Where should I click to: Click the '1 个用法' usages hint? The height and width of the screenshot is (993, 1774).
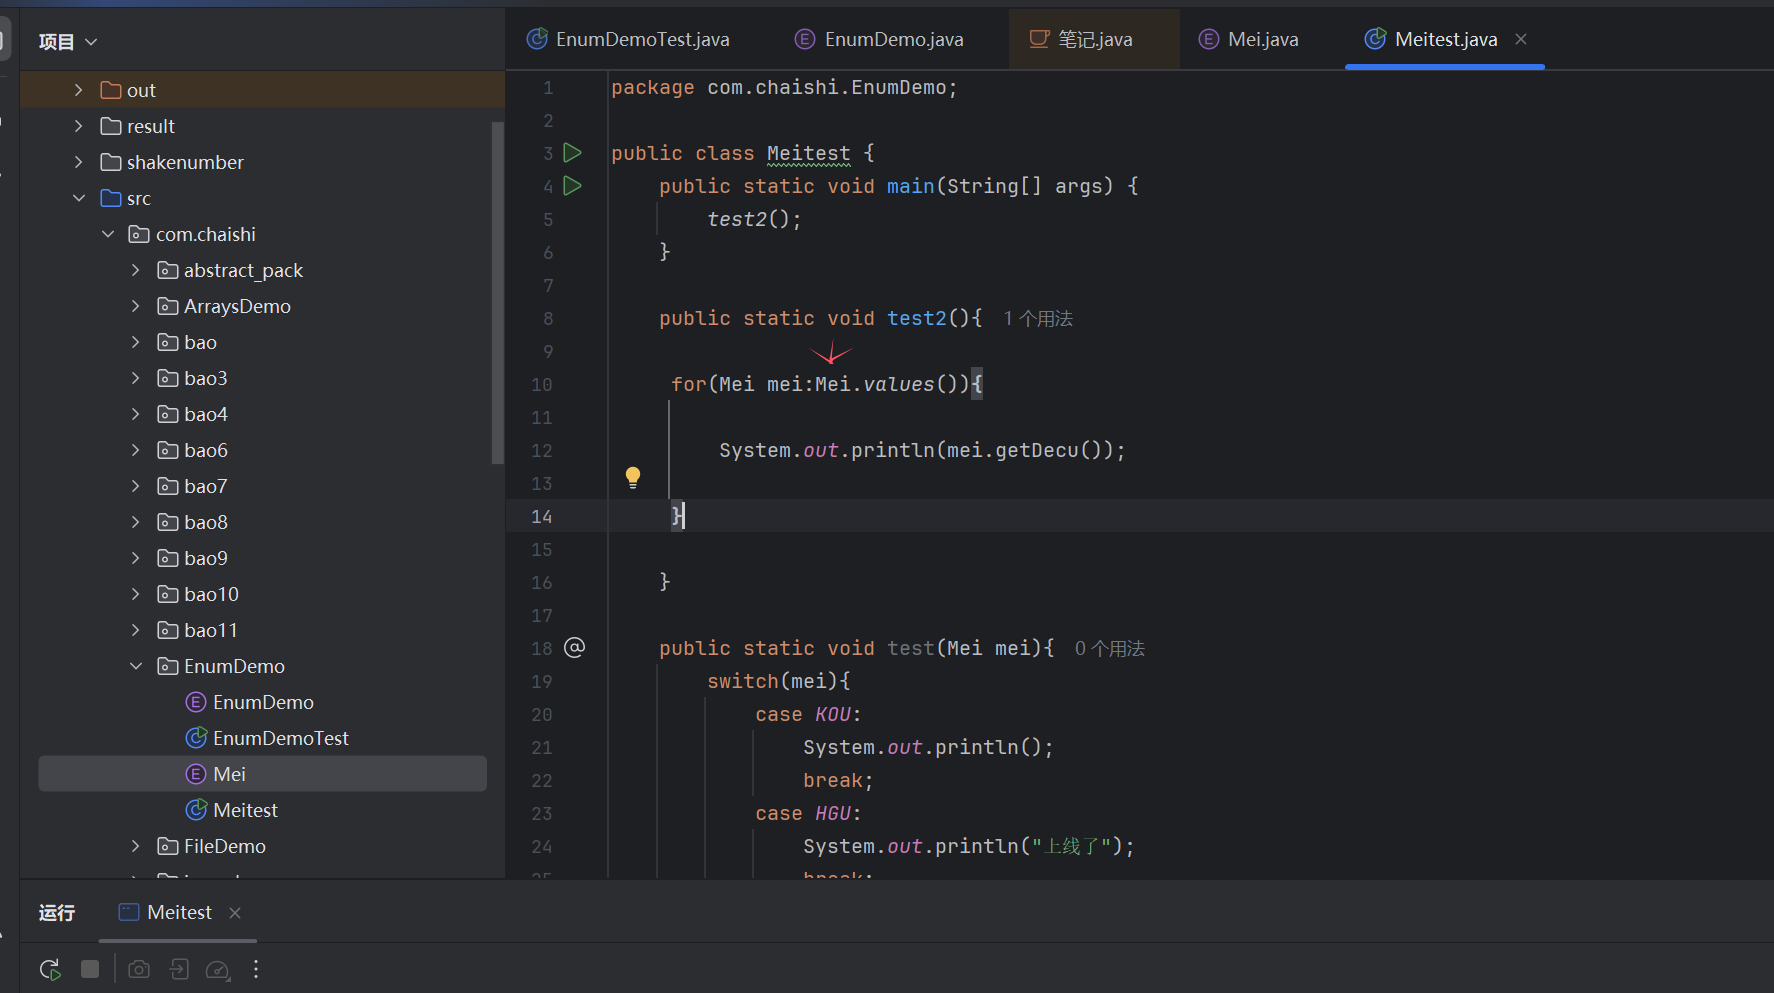point(1038,318)
